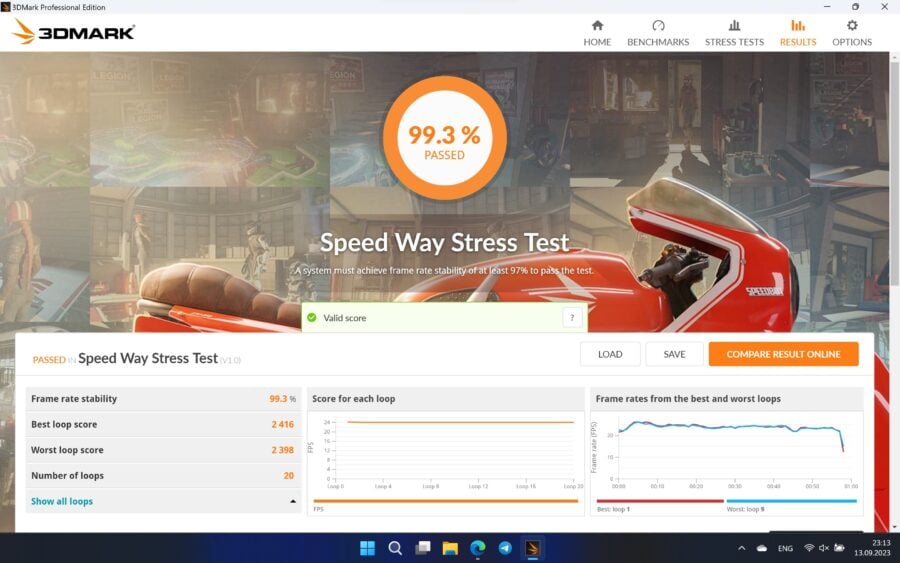The image size is (900, 563).
Task: Open File Explorer from the taskbar
Action: coord(450,548)
